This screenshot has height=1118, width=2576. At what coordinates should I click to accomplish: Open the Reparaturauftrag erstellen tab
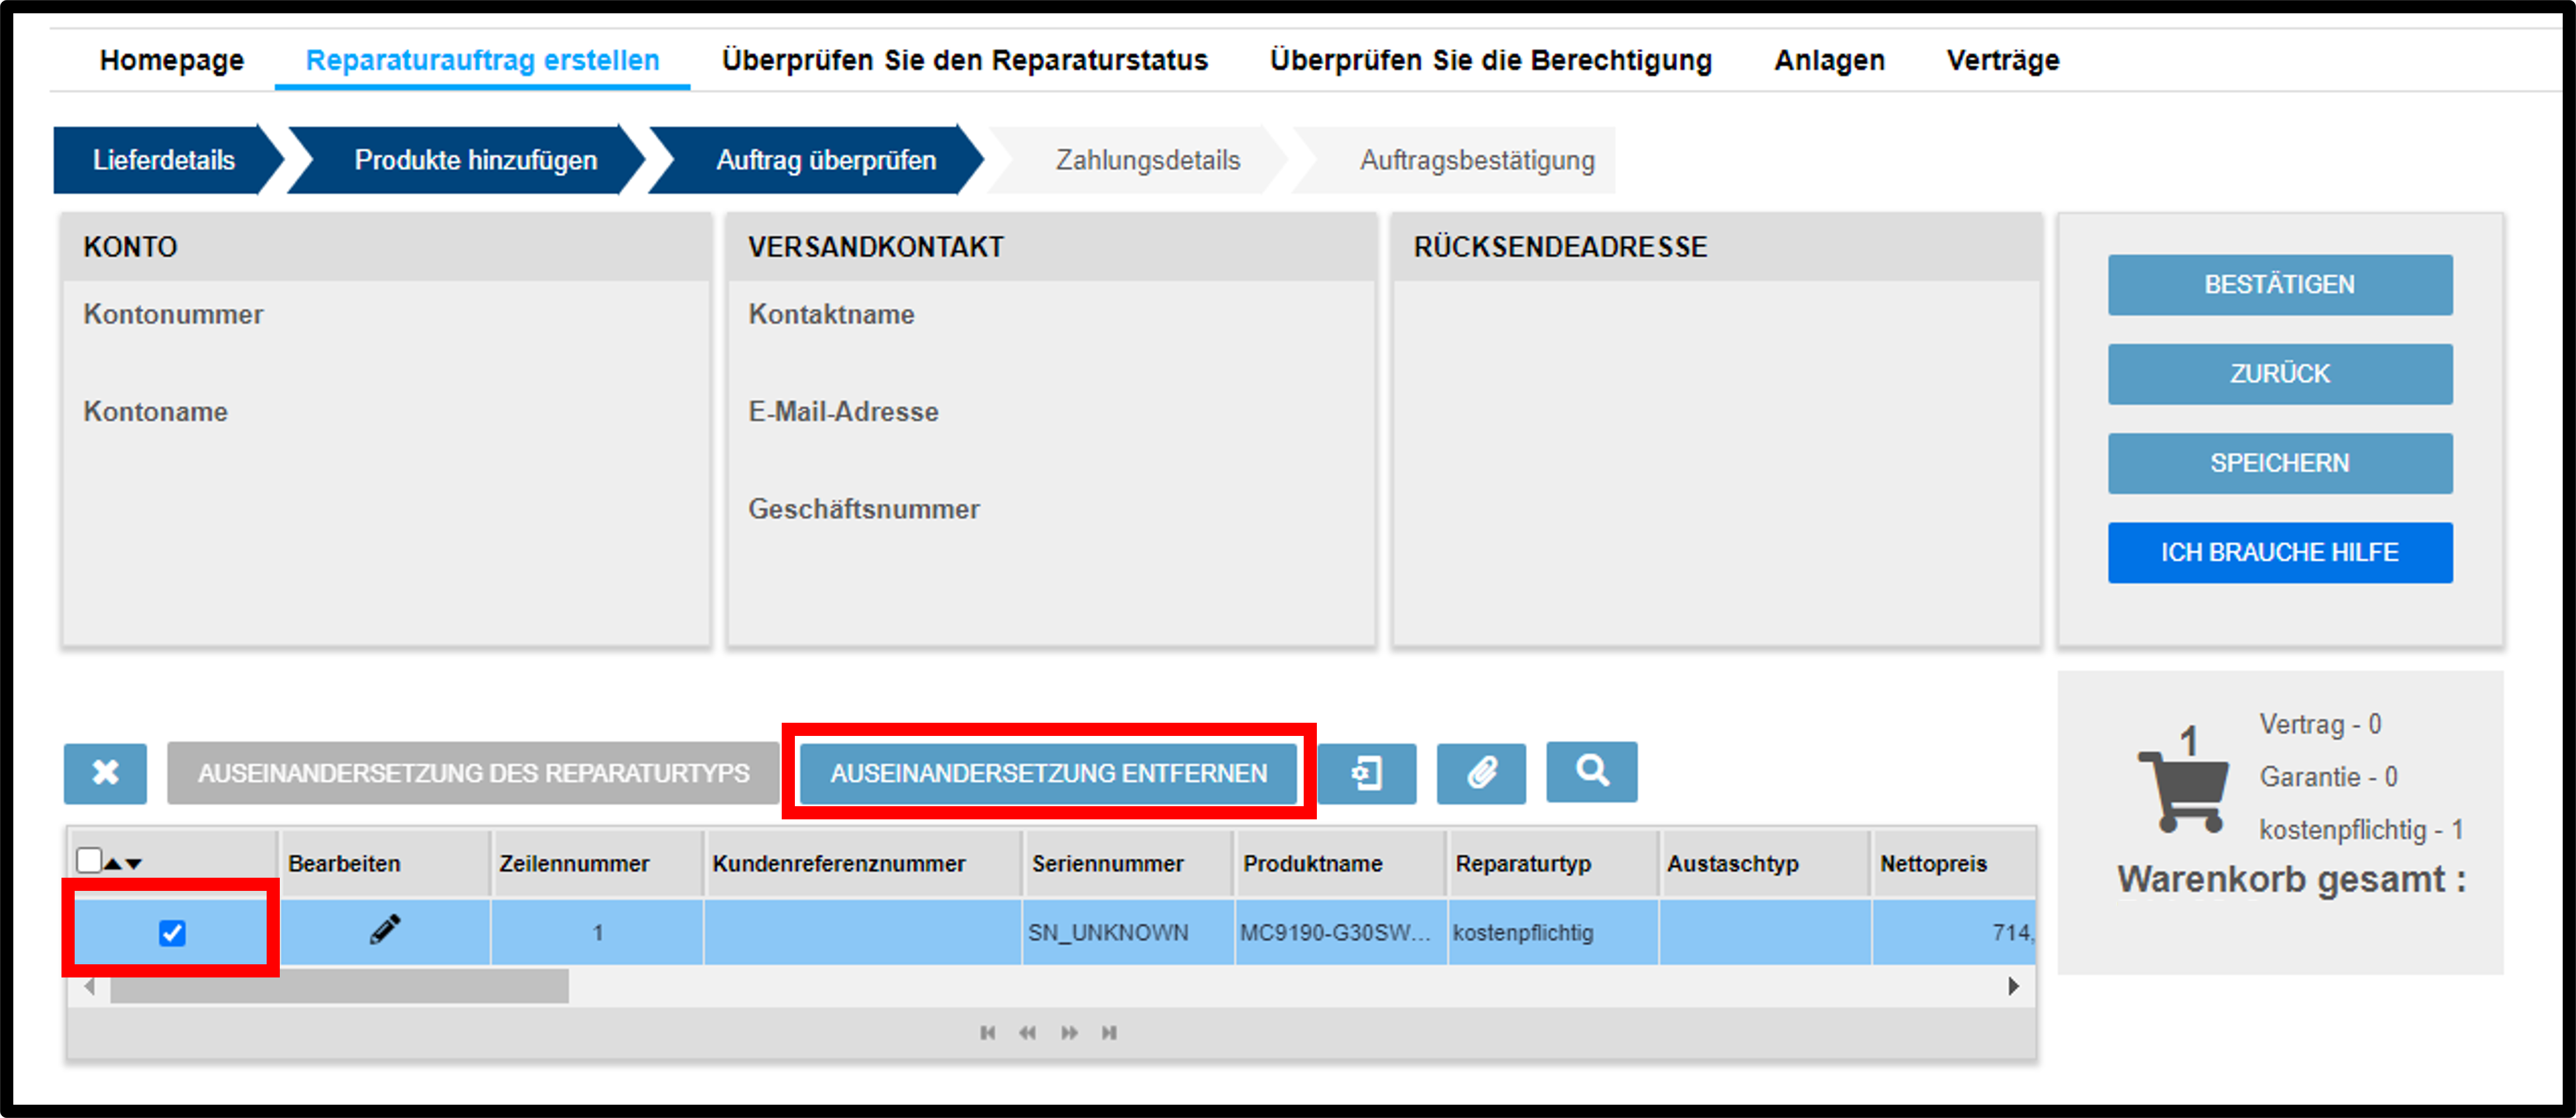click(482, 60)
